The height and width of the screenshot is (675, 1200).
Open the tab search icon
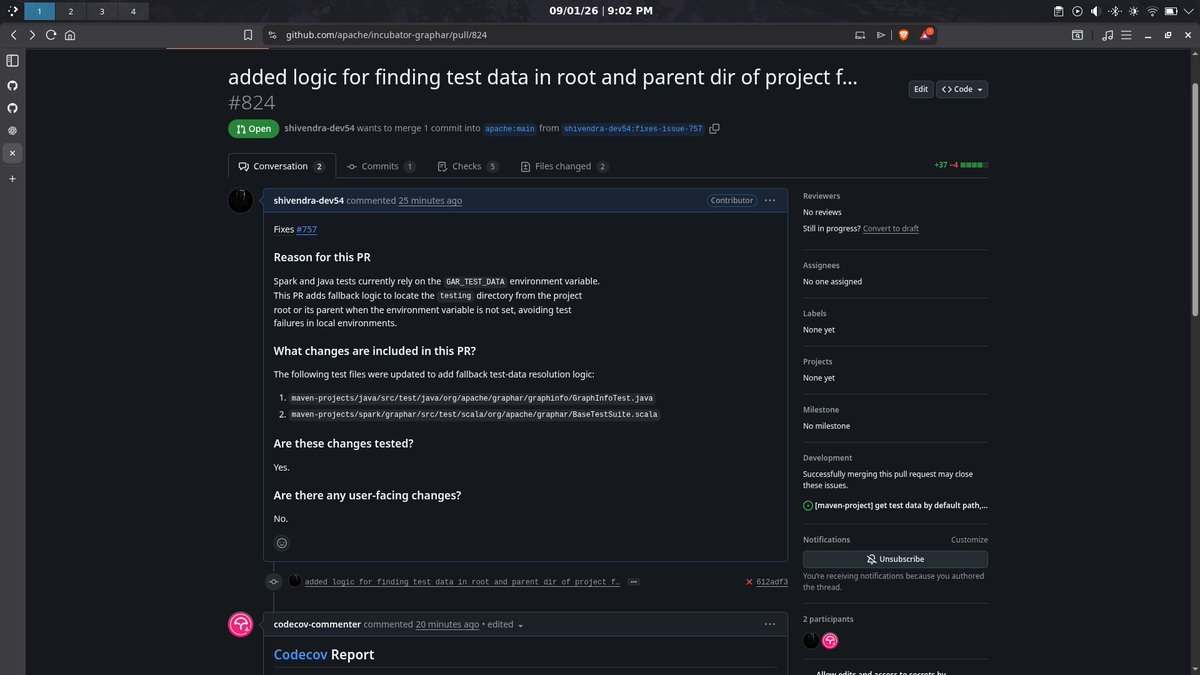1077,34
